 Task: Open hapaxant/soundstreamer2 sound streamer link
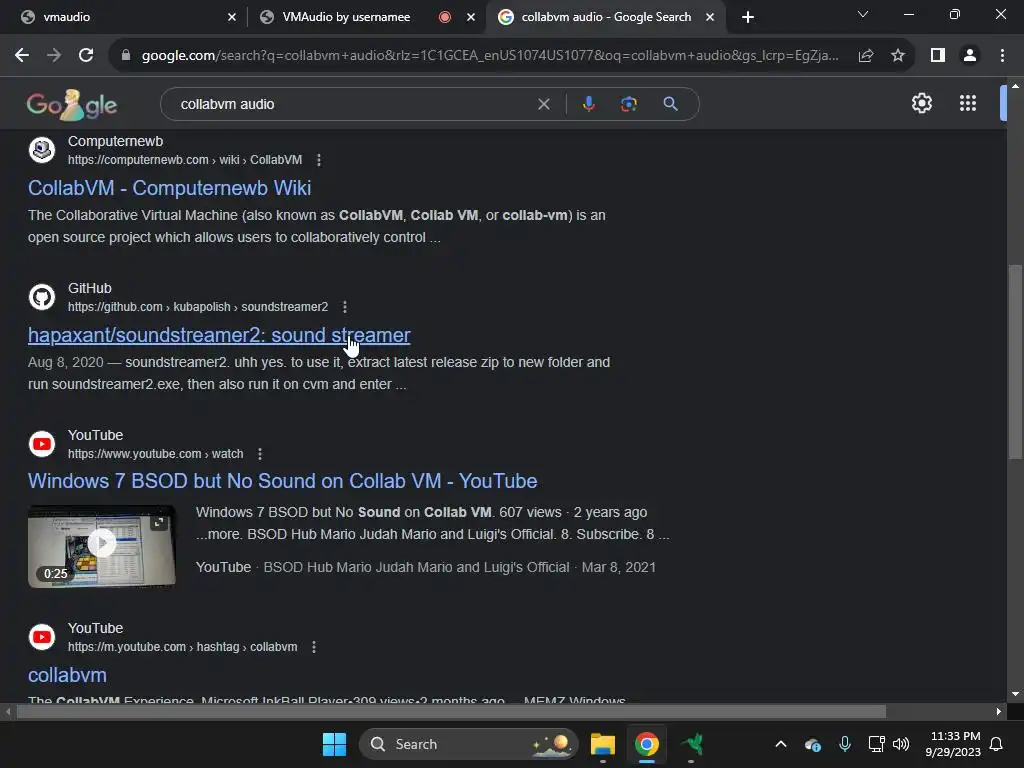click(219, 335)
